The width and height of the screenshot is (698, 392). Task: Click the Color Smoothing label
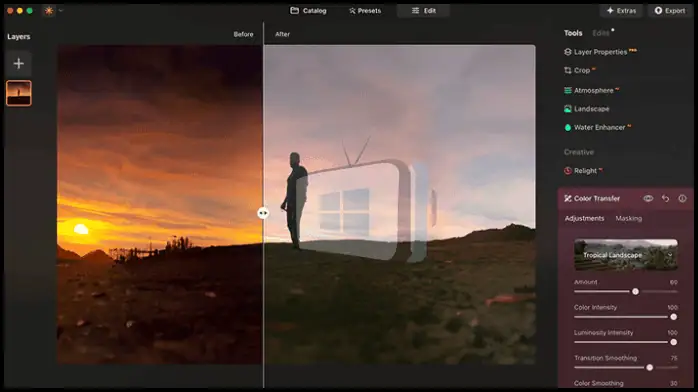pyautogui.click(x=599, y=383)
